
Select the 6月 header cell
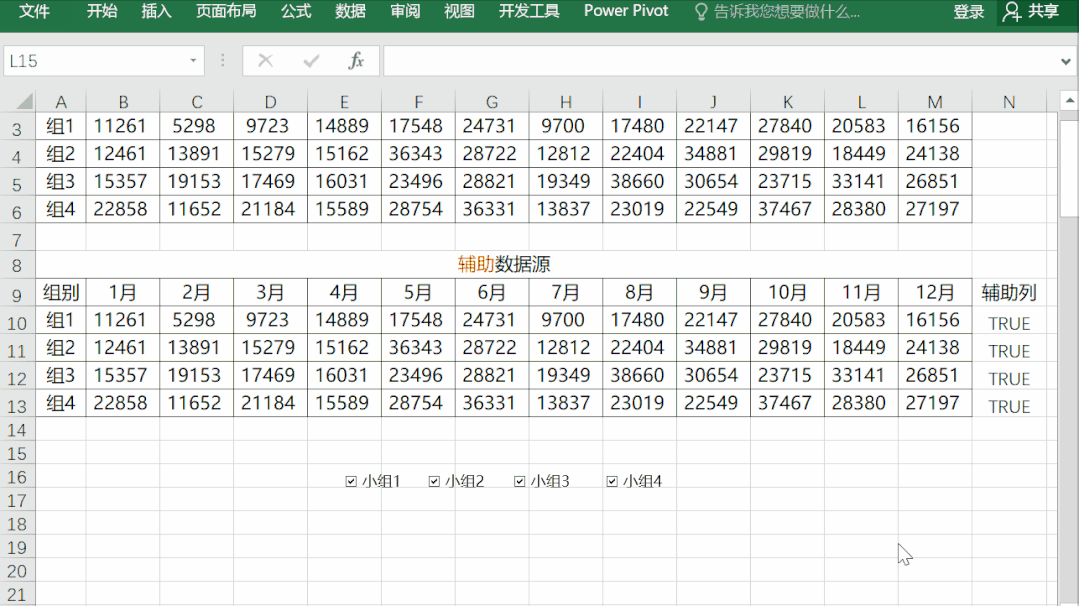[491, 292]
